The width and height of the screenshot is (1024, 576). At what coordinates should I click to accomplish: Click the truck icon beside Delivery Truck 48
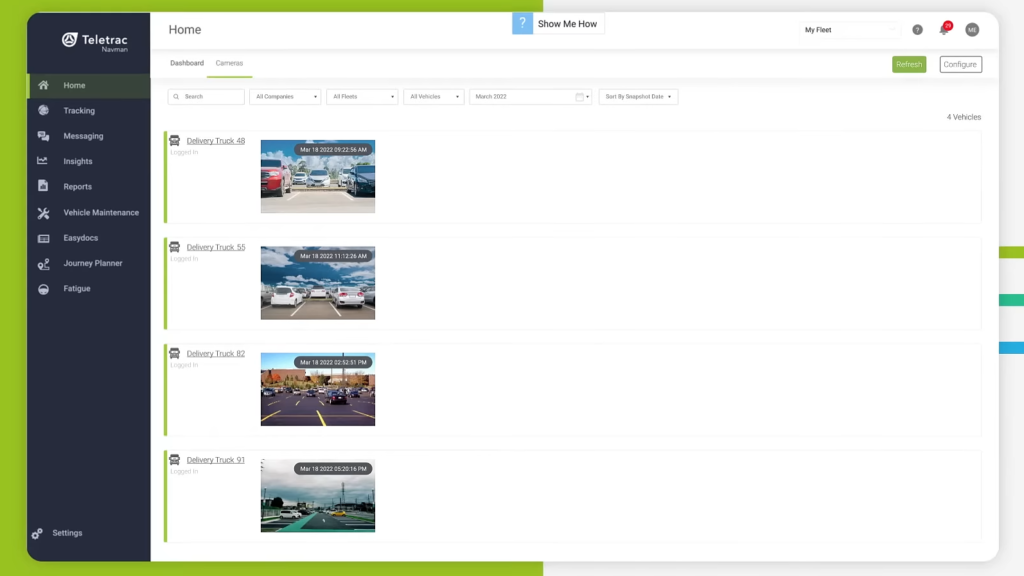click(x=174, y=140)
